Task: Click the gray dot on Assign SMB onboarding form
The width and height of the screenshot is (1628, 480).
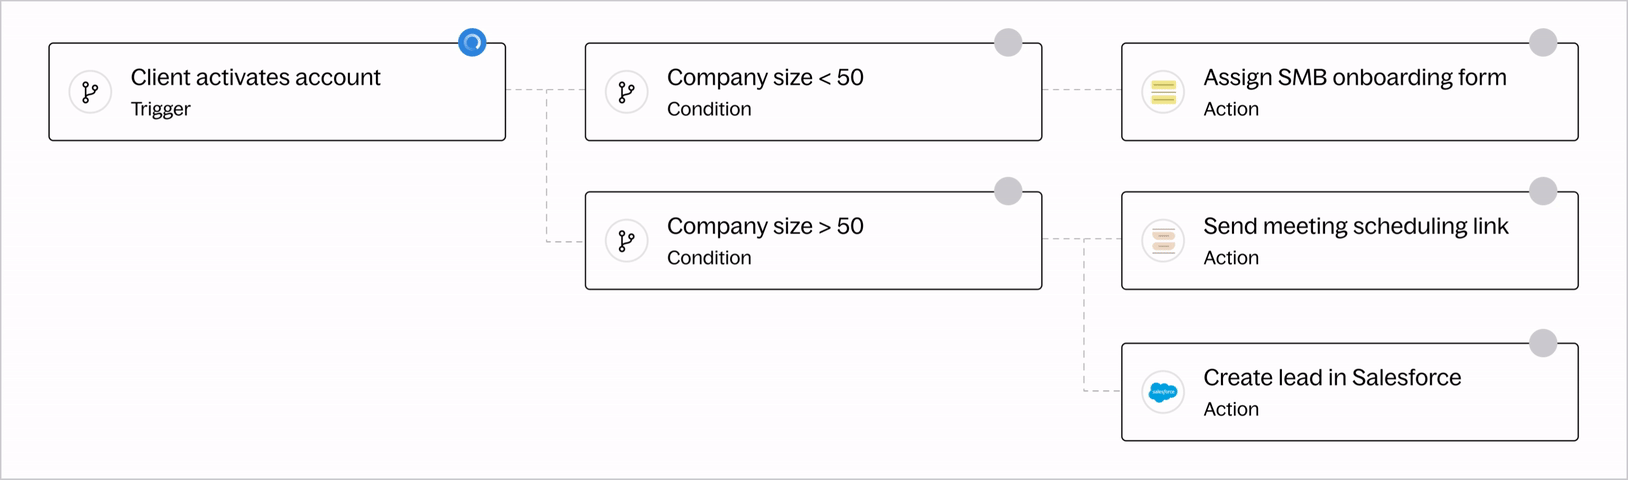Action: pyautogui.click(x=1543, y=42)
